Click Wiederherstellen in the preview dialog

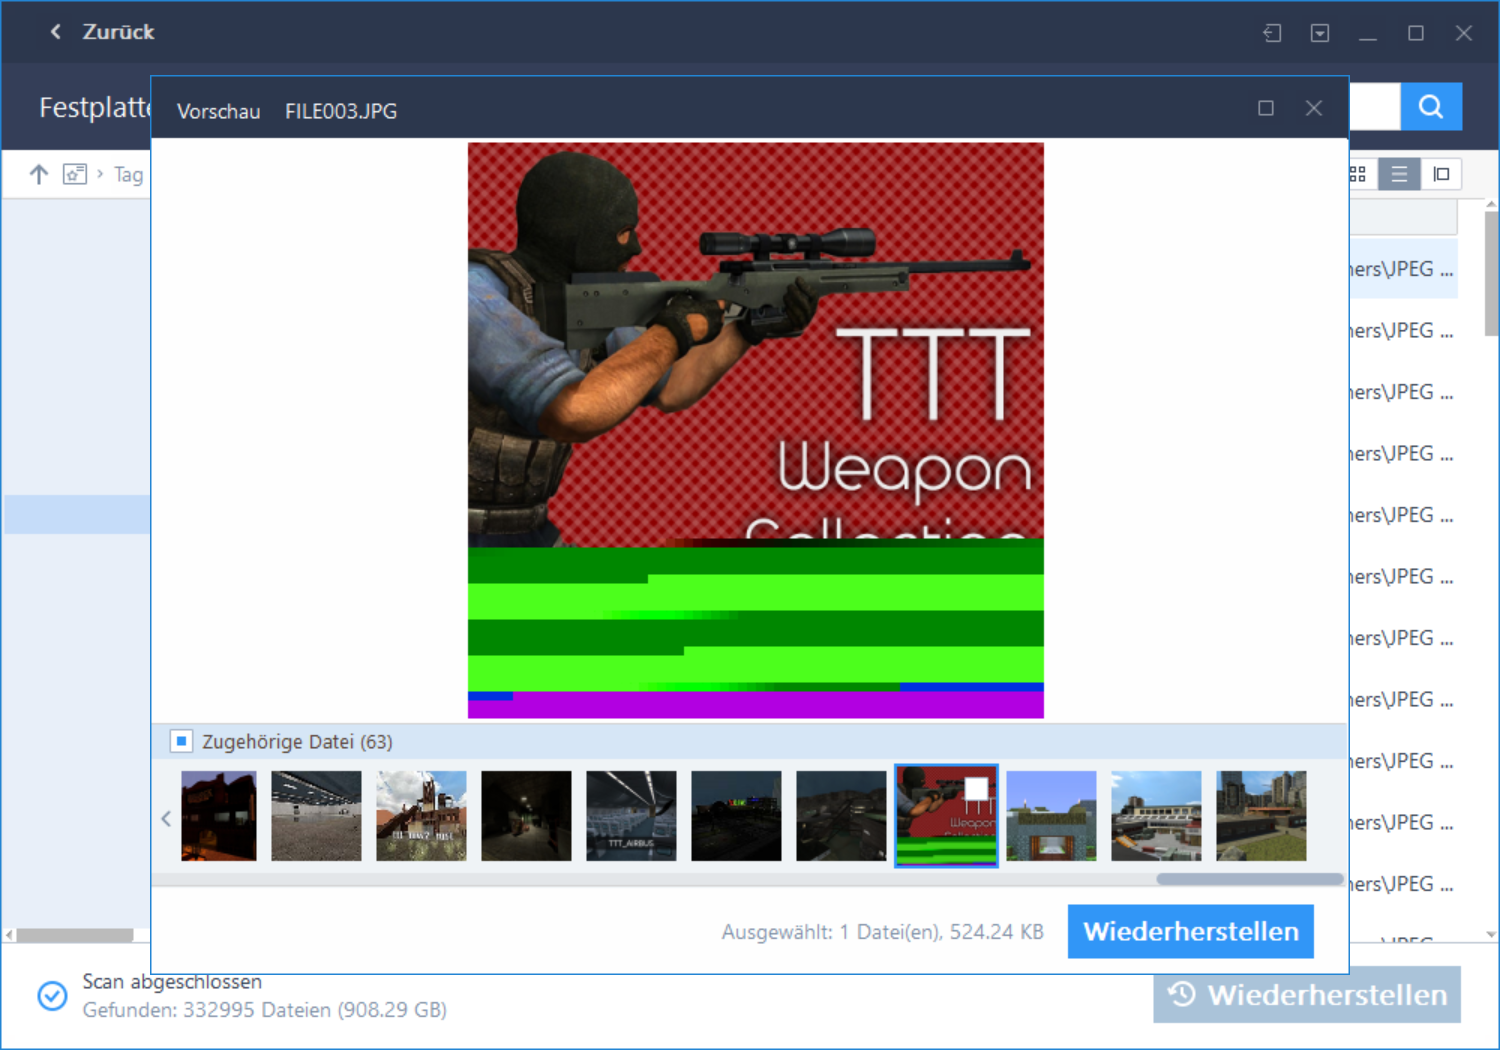coord(1191,931)
